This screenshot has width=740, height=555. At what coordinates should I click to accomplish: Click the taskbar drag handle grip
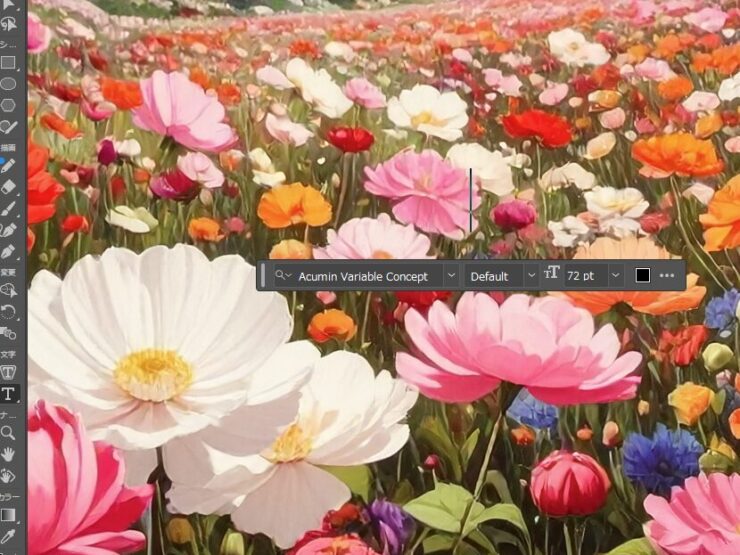(264, 276)
